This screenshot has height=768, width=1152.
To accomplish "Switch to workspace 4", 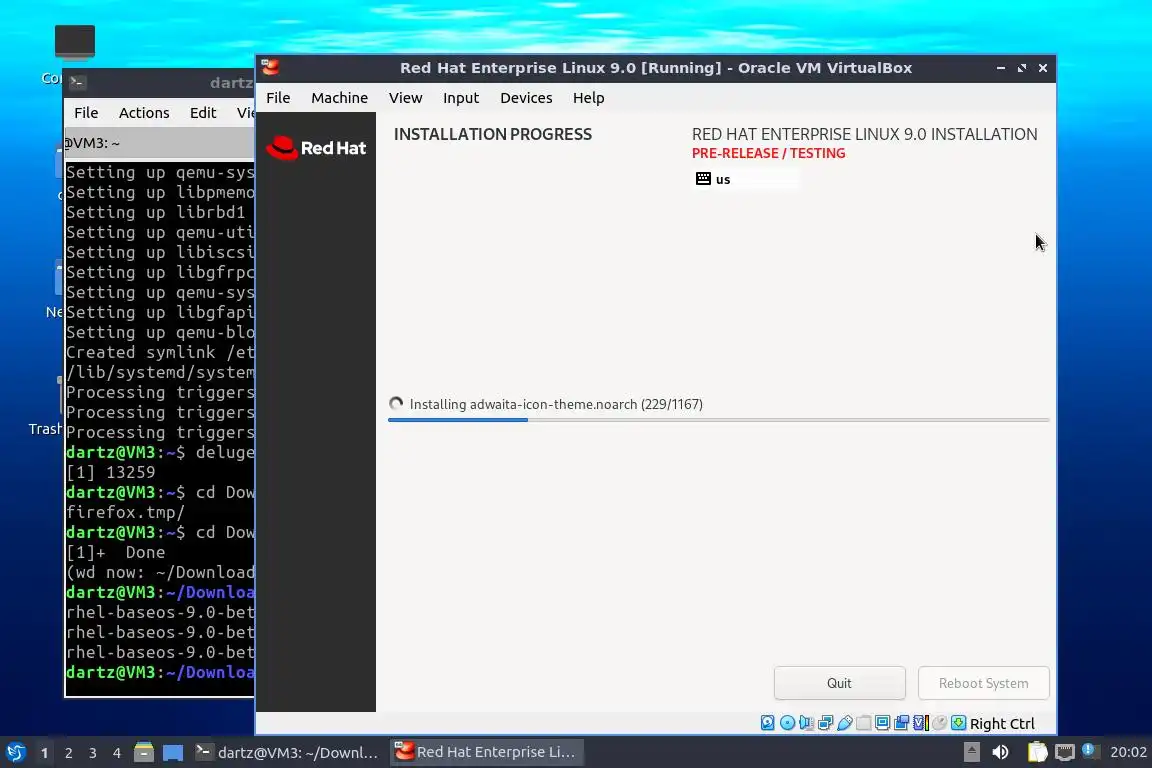I will coord(116,753).
